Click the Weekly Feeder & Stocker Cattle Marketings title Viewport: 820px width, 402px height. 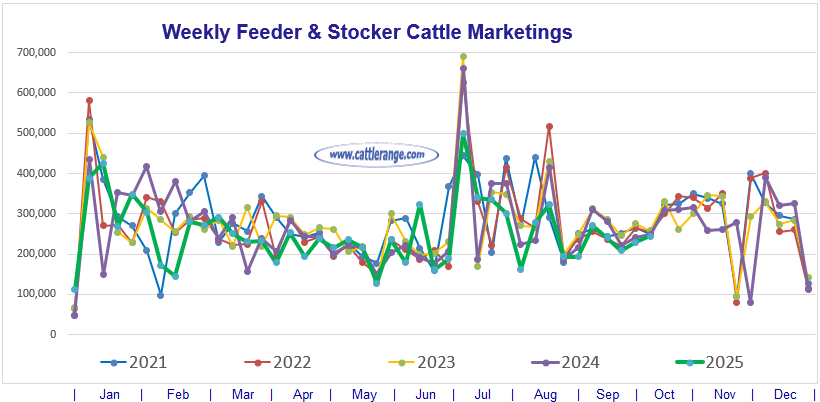click(367, 32)
